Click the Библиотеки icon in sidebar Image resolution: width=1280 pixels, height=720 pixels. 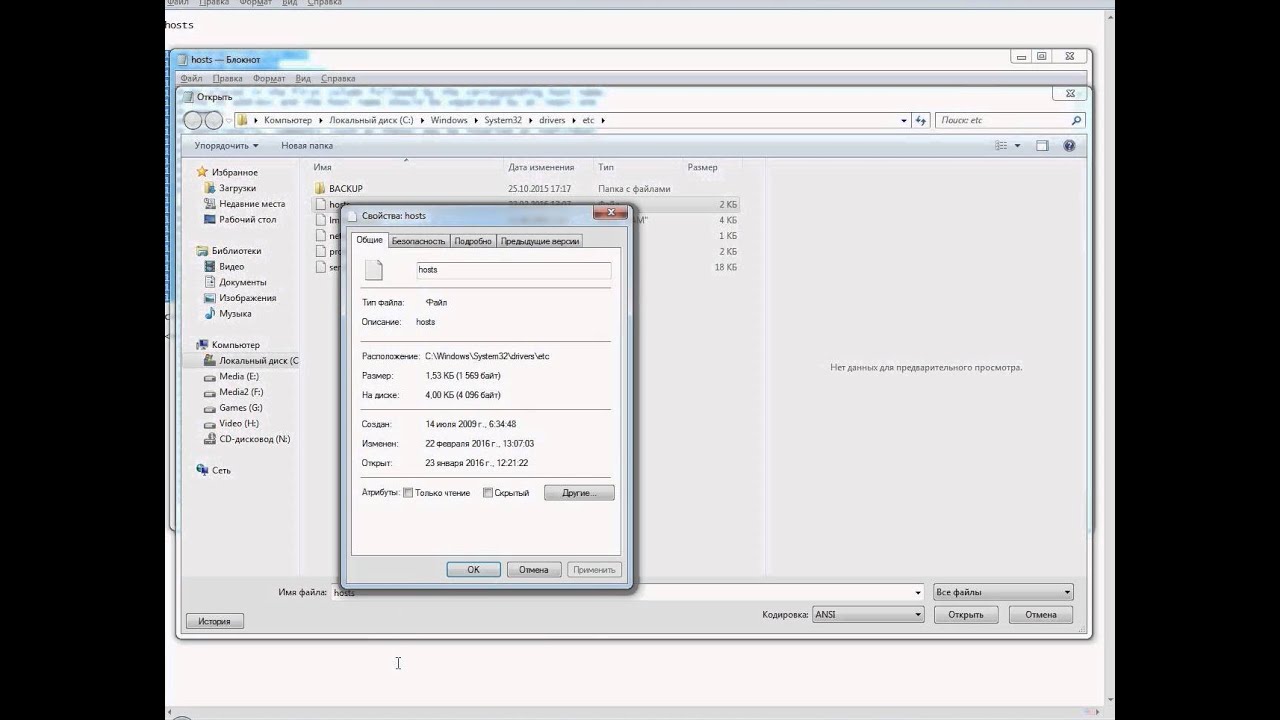coord(203,251)
